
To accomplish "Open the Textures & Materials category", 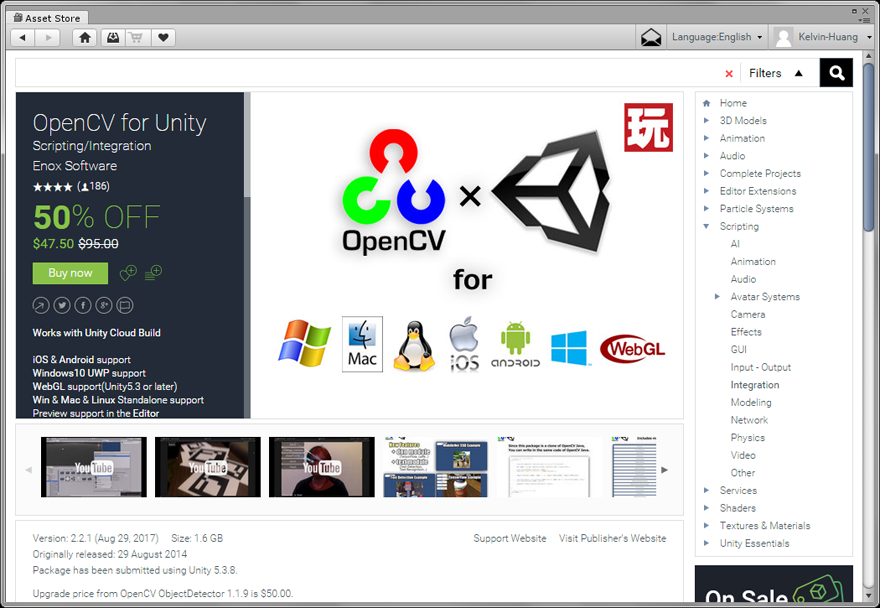I will [x=765, y=526].
